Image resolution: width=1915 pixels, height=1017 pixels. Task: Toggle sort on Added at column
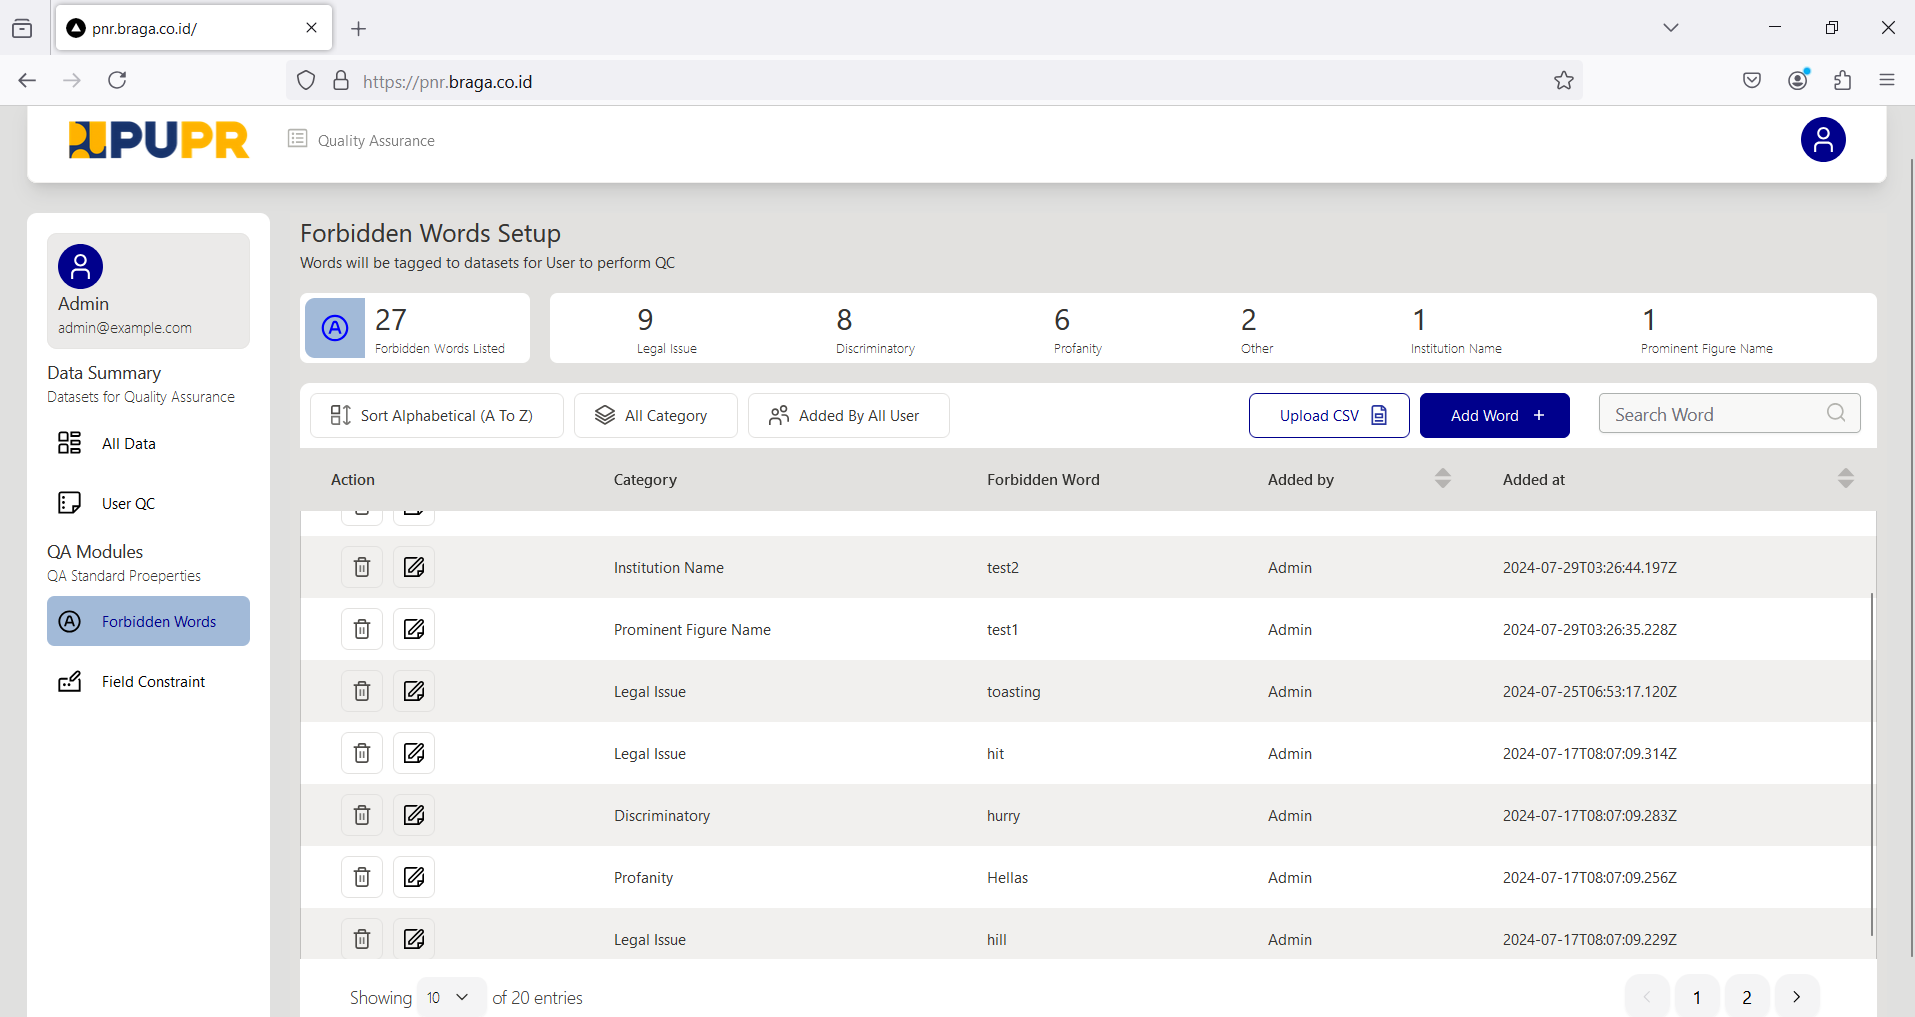1845,479
